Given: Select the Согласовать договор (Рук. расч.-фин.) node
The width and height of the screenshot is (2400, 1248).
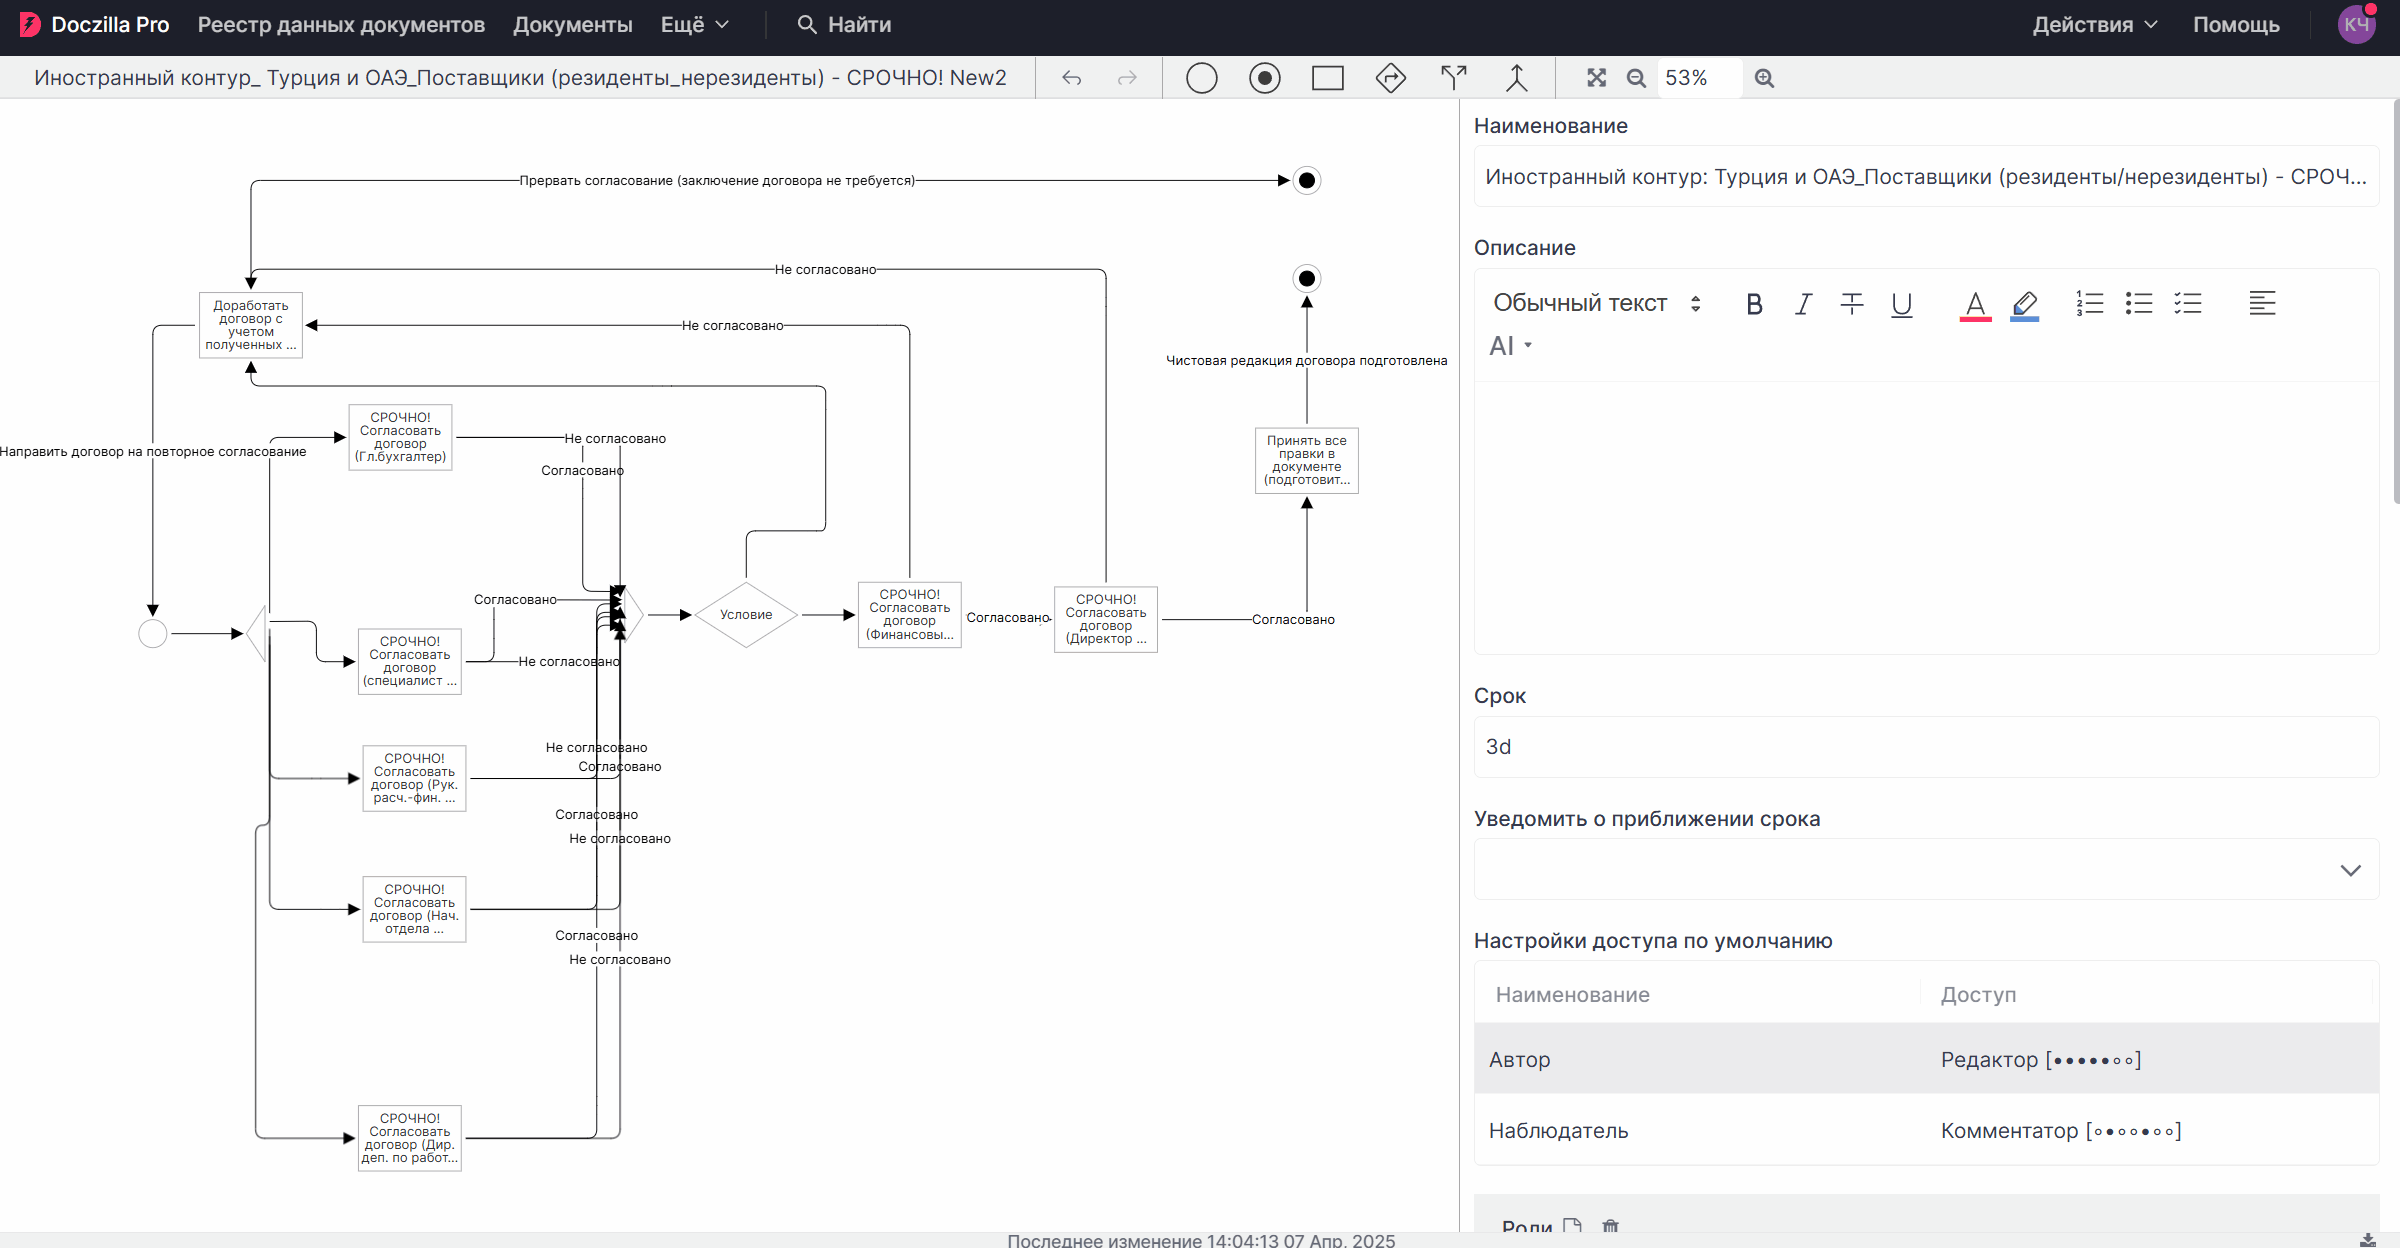Looking at the screenshot, I should tap(414, 778).
